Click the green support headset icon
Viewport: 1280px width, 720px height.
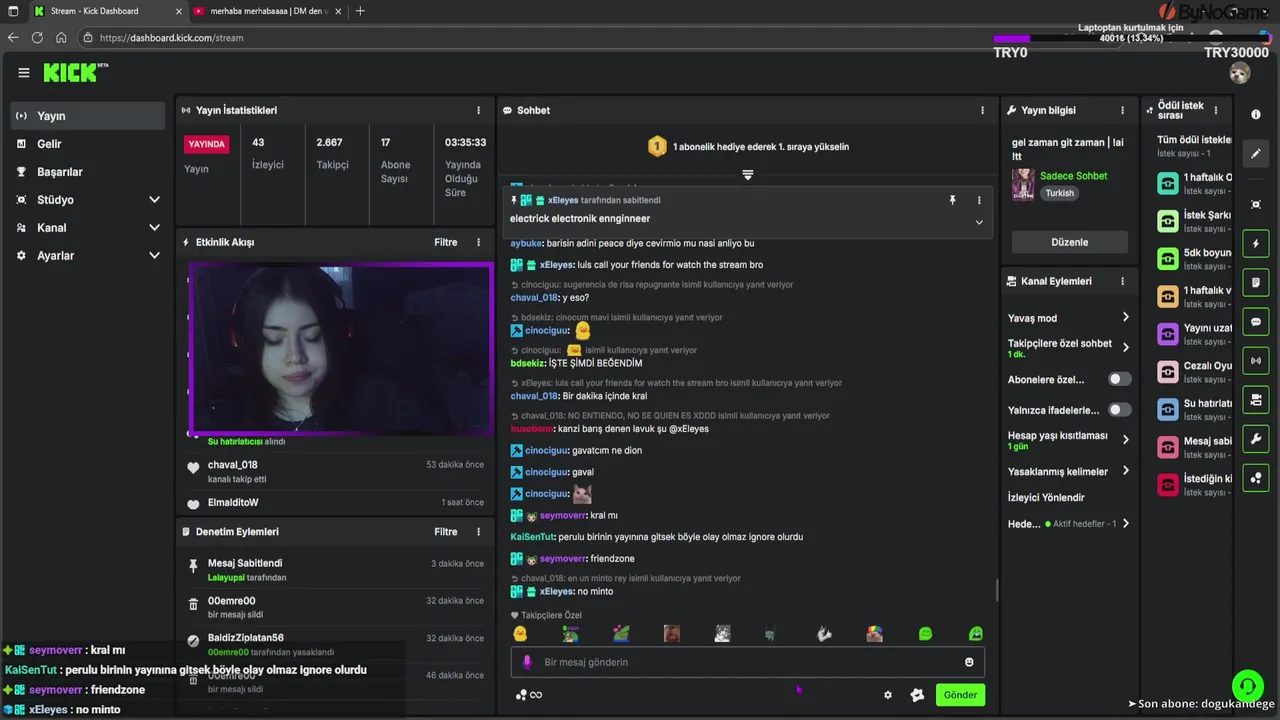[x=1248, y=685]
